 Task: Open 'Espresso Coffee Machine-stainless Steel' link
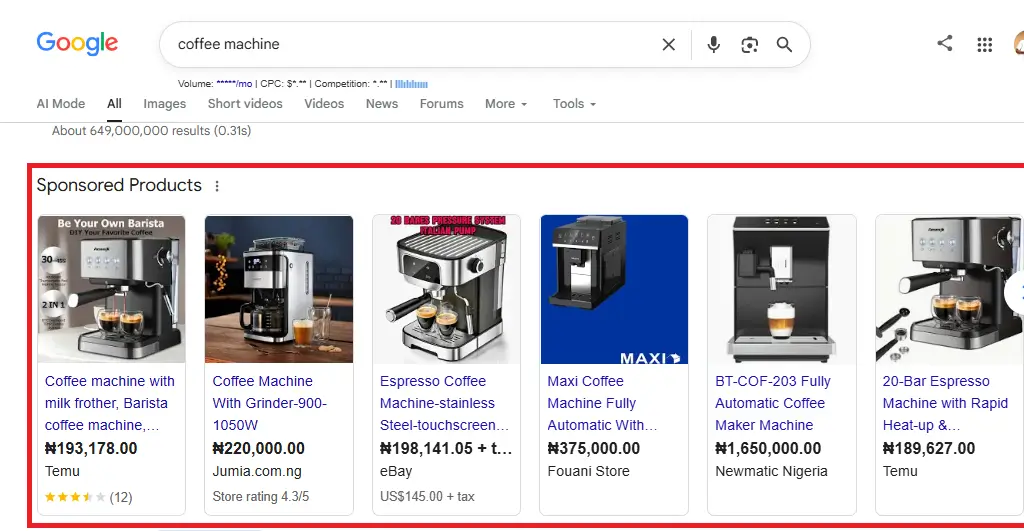pyautogui.click(x=444, y=403)
